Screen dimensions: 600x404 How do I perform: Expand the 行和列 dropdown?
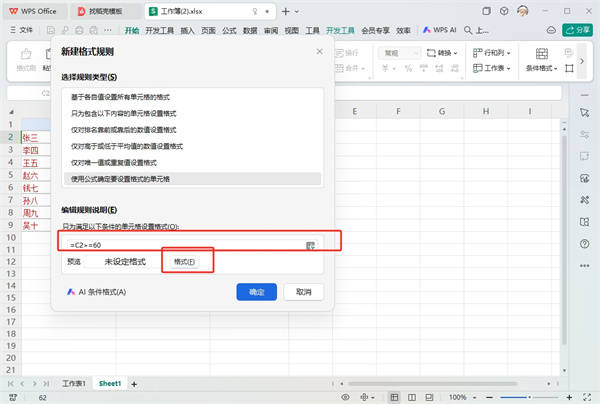click(492, 52)
